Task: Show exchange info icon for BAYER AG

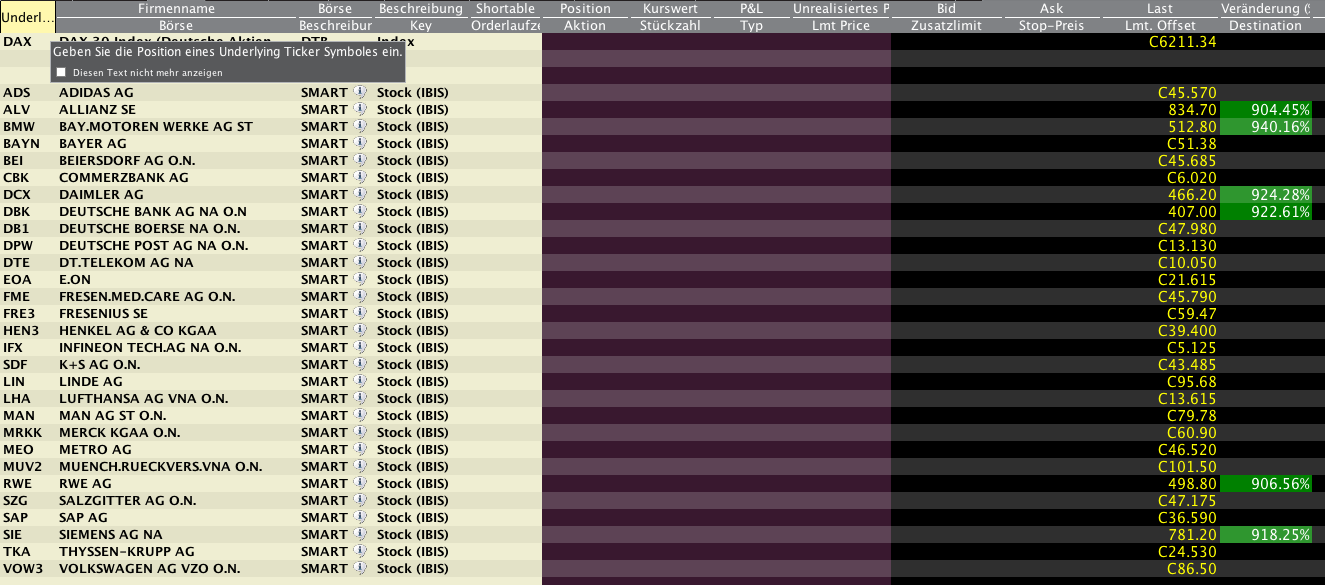Action: 360,144
